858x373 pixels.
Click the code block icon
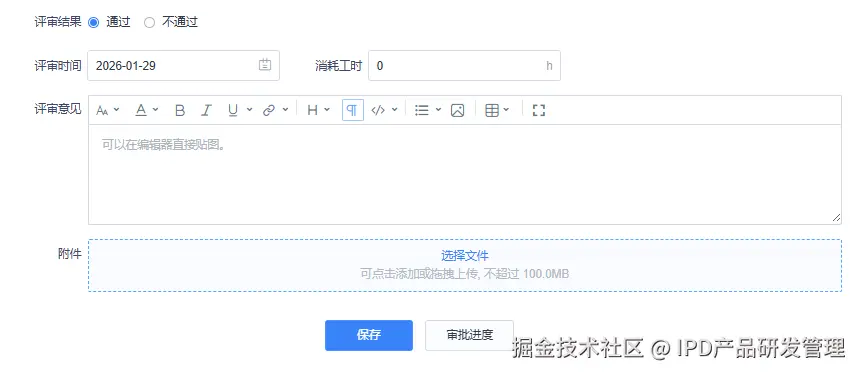click(378, 110)
